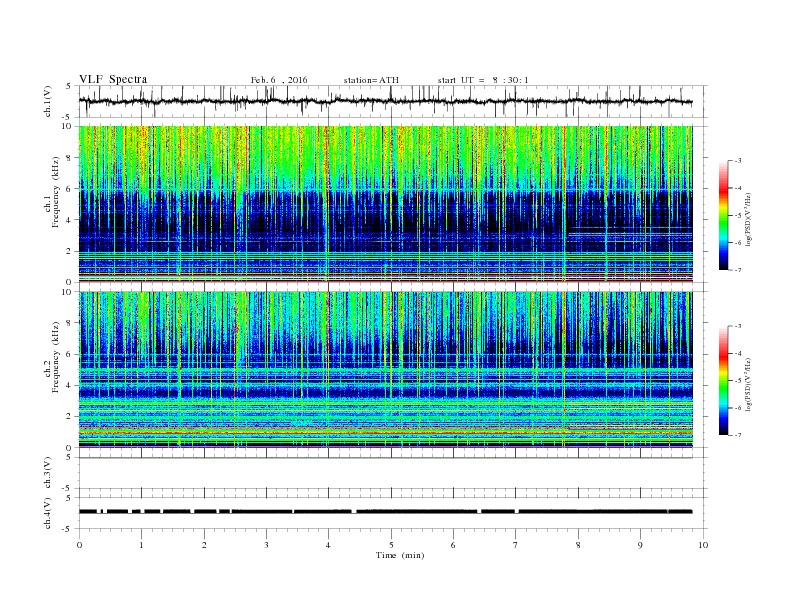Viewport: 792px width, 612px height.
Task: Click the "-3" value on the ch.1 color bar
Action: click(738, 161)
